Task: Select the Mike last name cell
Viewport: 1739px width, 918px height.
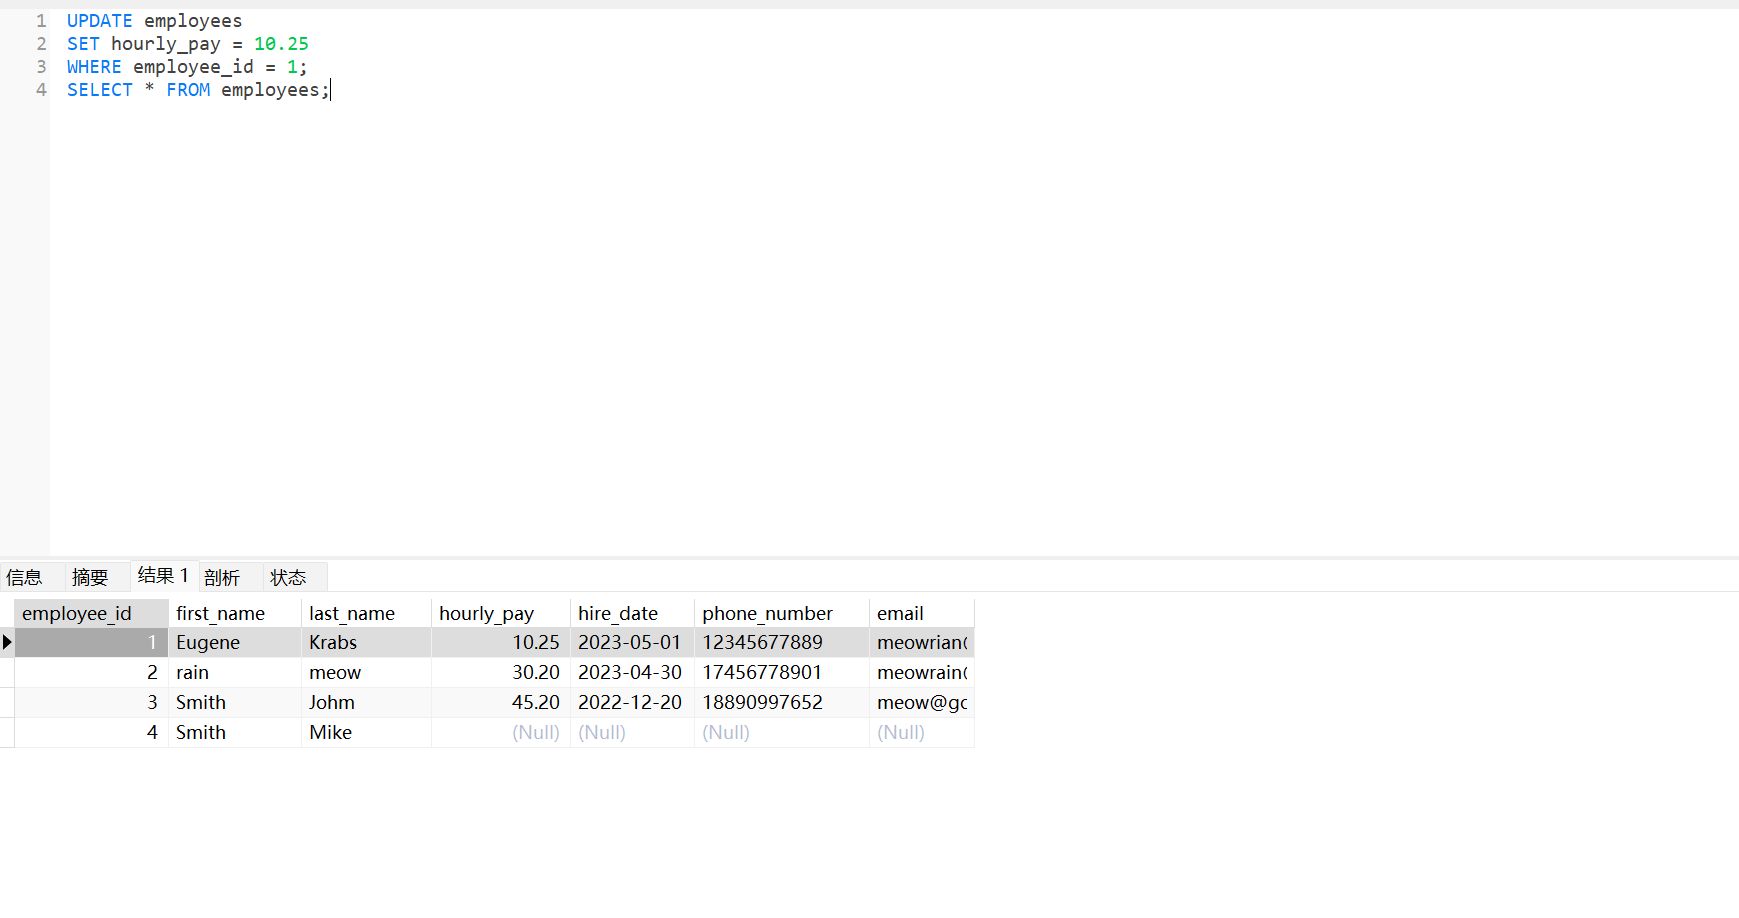Action: [x=331, y=732]
